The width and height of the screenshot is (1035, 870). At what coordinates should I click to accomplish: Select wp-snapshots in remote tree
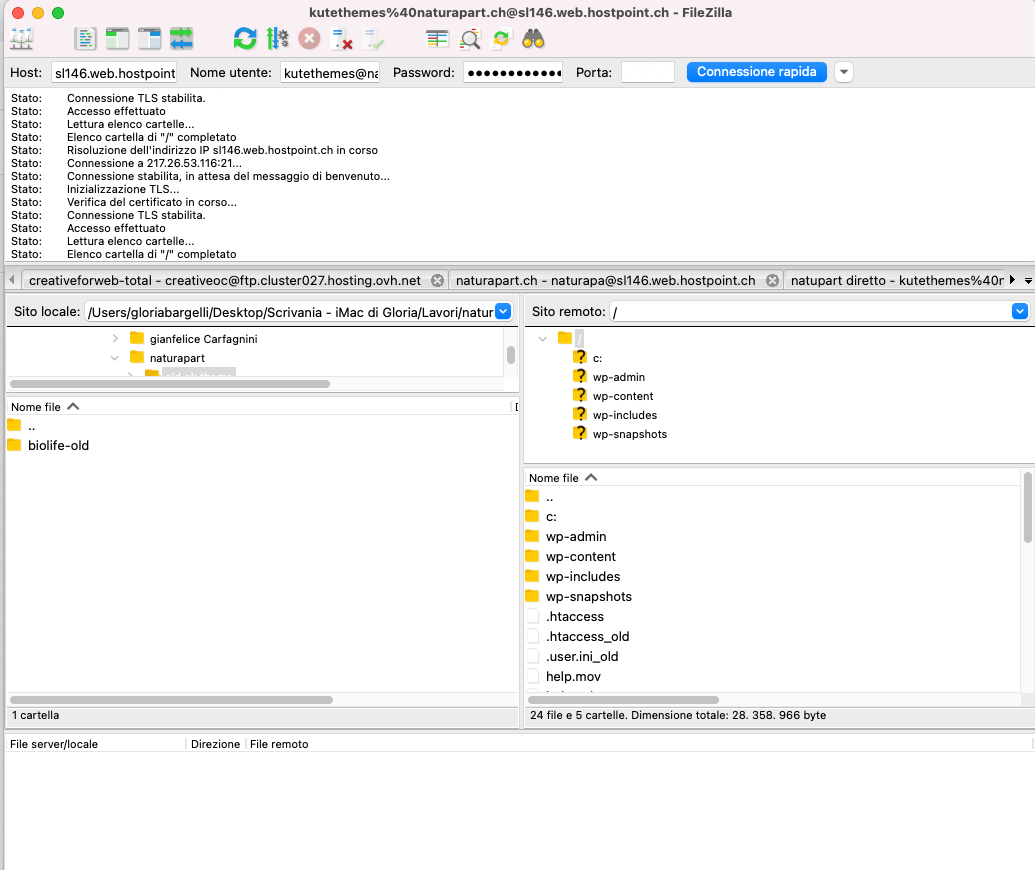pos(630,434)
